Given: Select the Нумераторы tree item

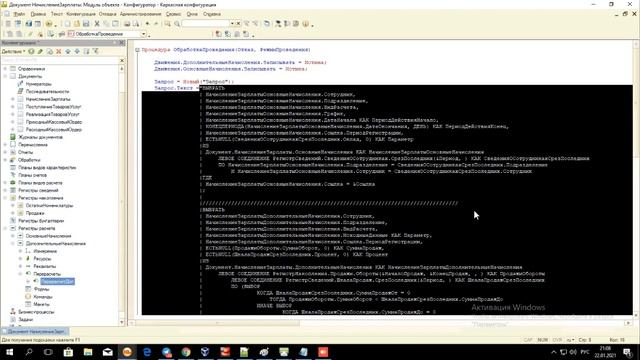Looking at the screenshot, I should (x=38, y=84).
